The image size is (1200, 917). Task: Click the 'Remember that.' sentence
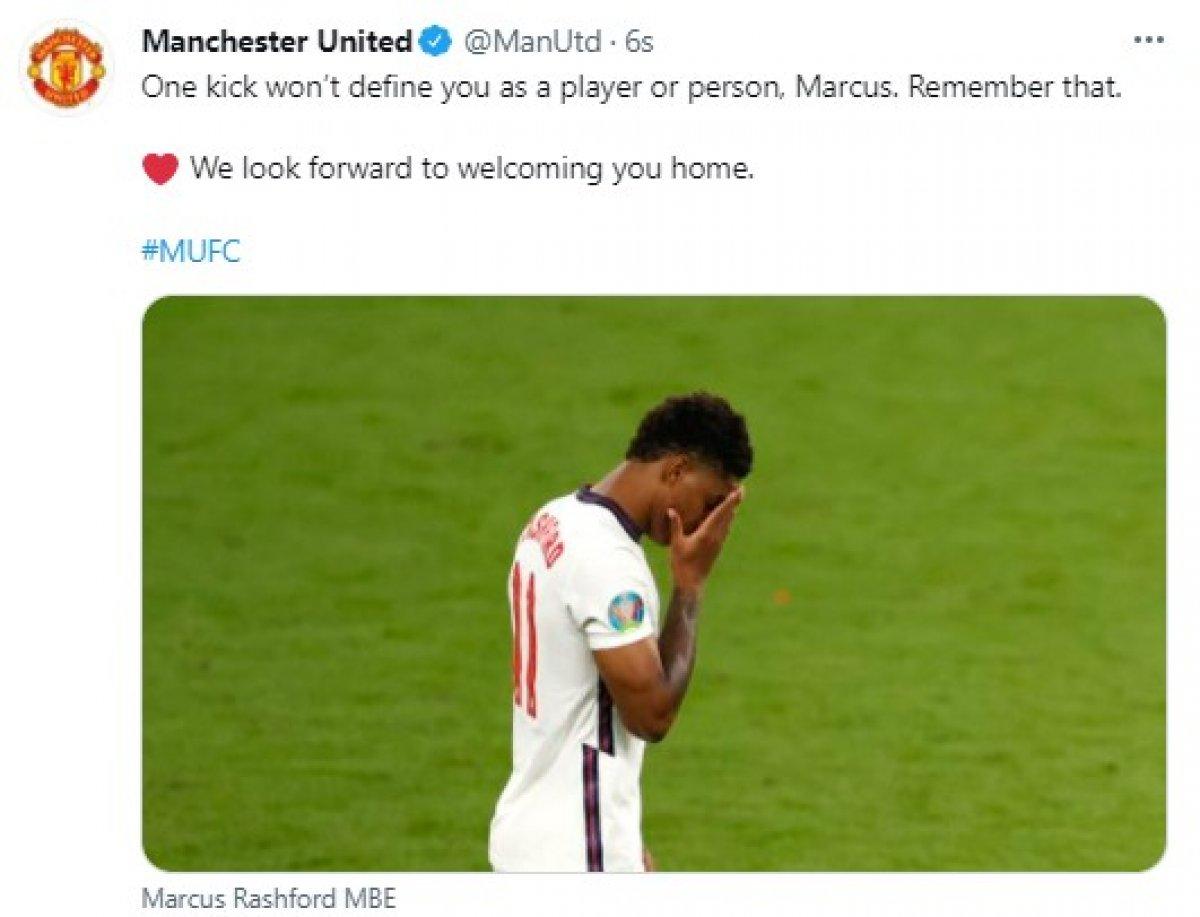click(x=1015, y=87)
